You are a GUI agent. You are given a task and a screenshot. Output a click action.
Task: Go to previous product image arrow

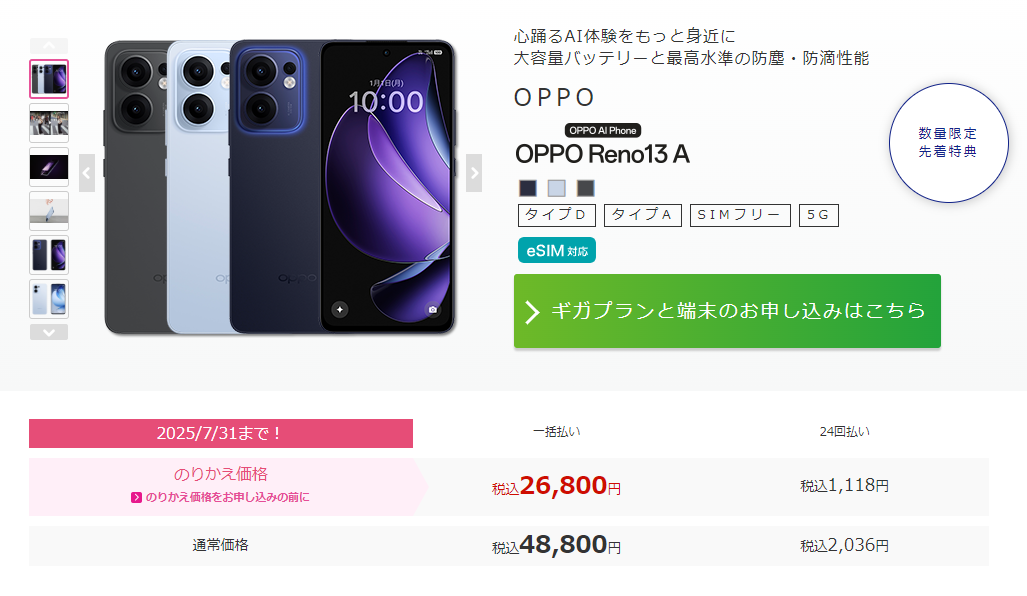[x=86, y=173]
